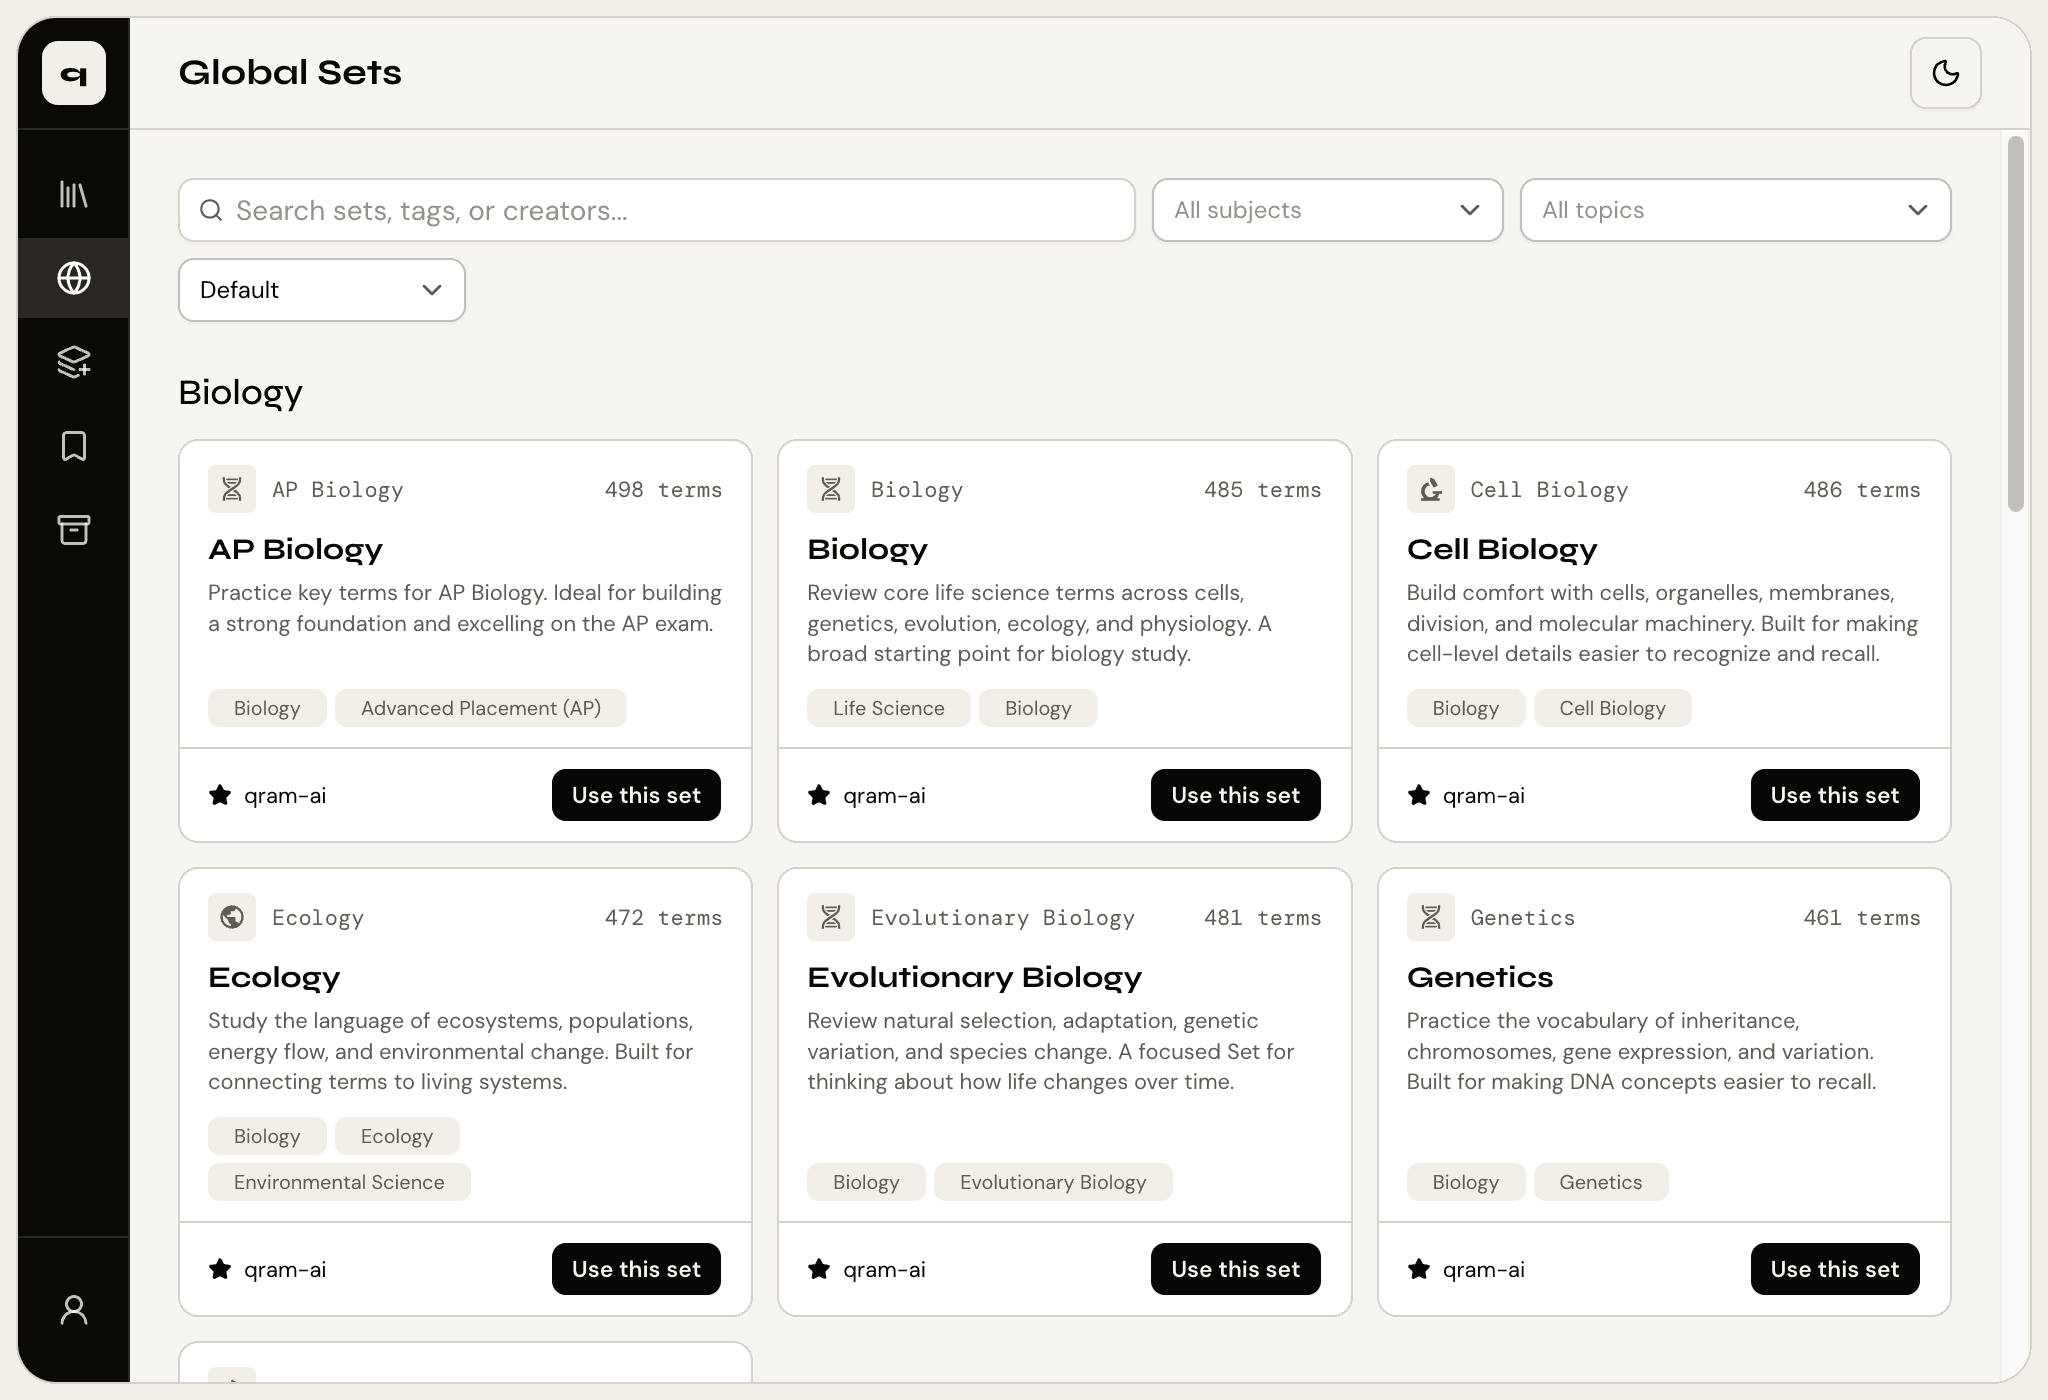Click the Evolutionary Biology DNA icon

tap(831, 917)
